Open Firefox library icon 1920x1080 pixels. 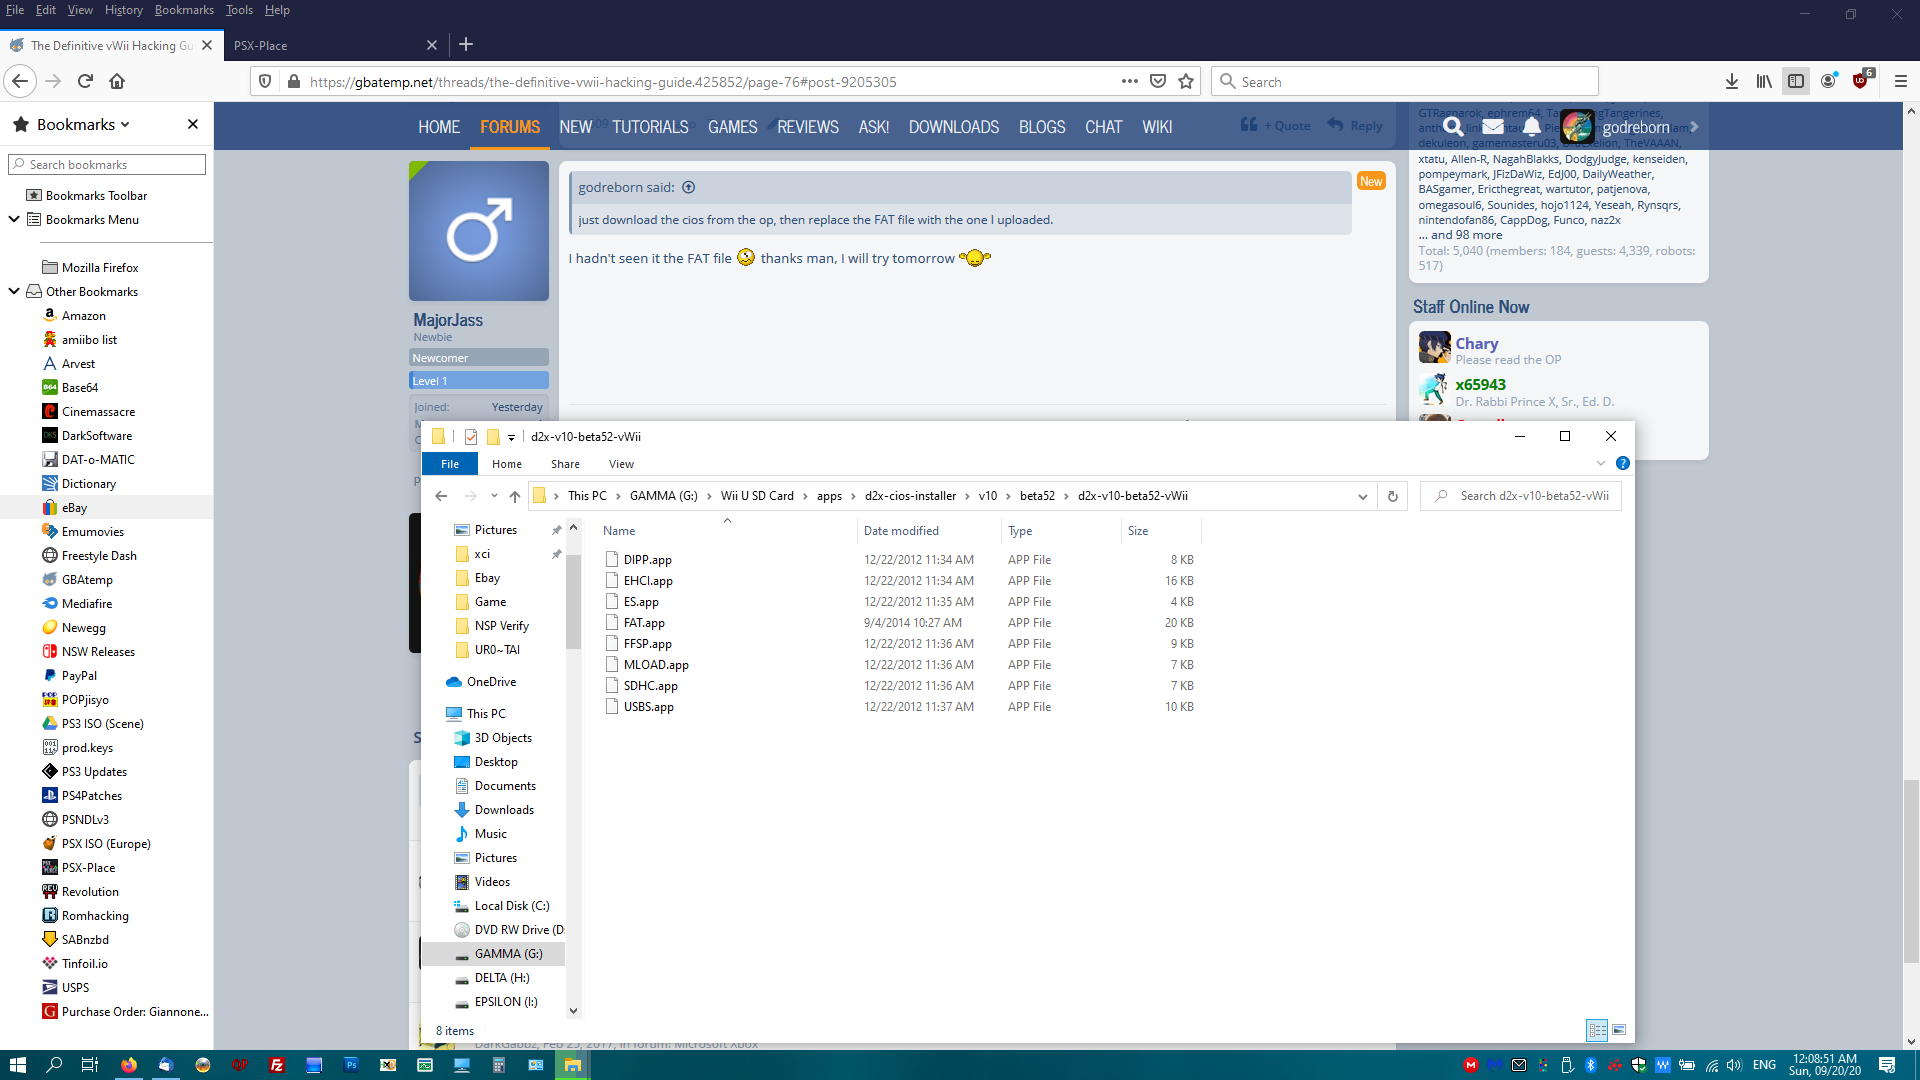click(1764, 82)
